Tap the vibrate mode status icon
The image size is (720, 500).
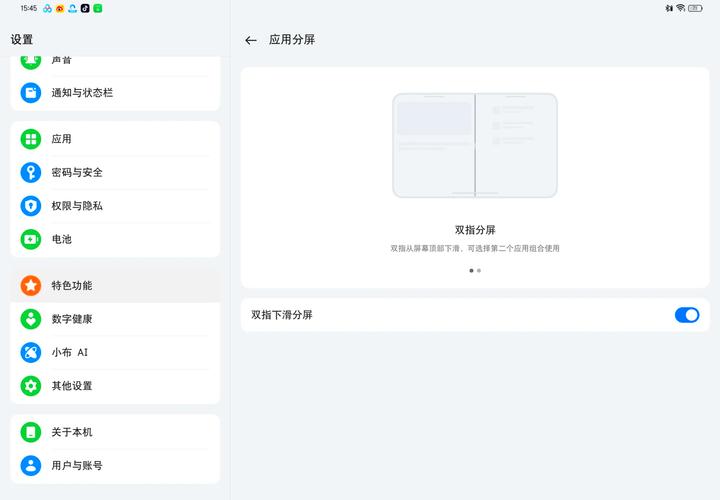point(669,8)
